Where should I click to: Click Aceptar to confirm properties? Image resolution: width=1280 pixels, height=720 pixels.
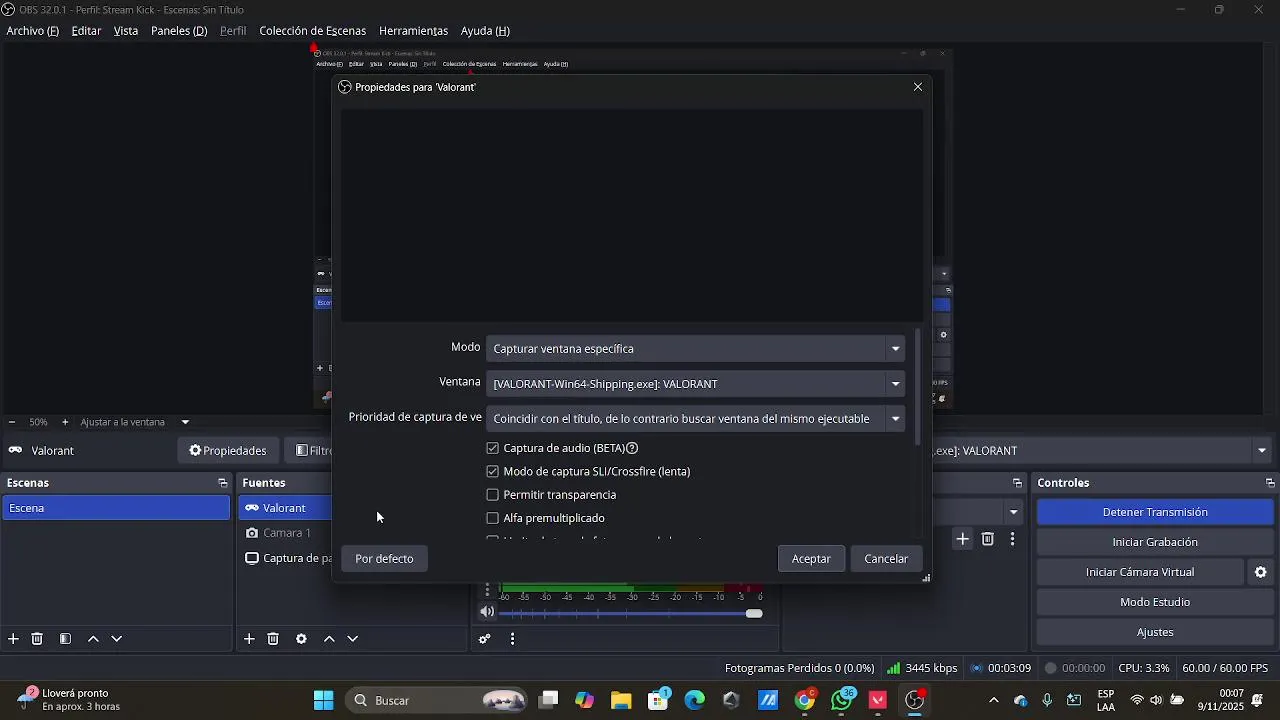811,559
